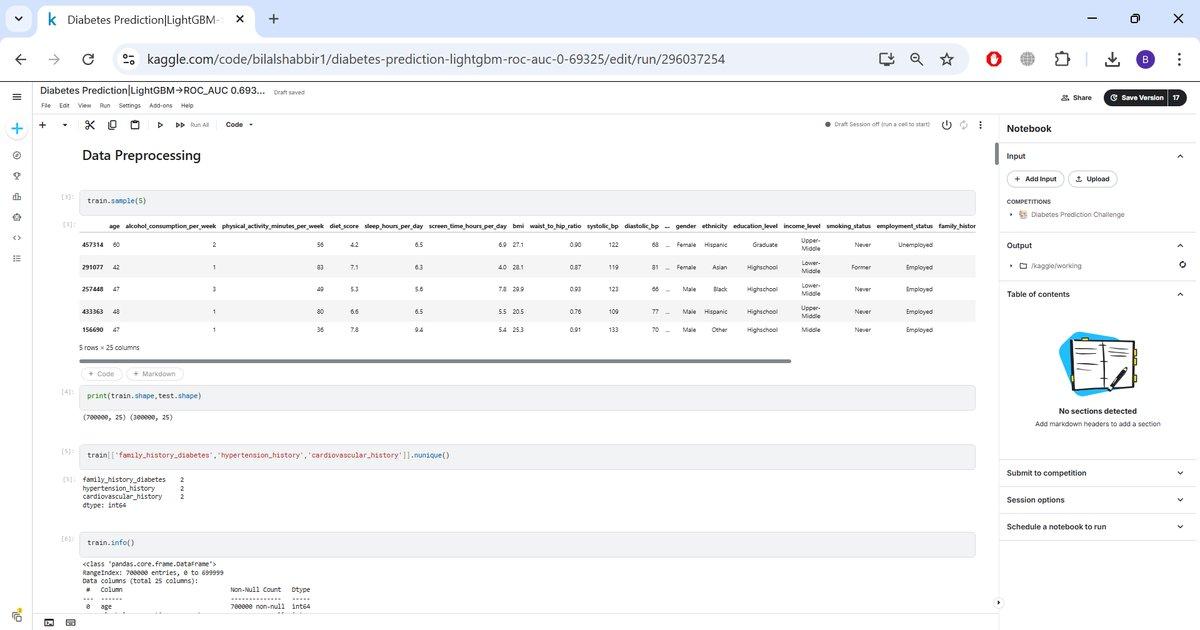Expand the /kaggle/working folder

[1010, 266]
